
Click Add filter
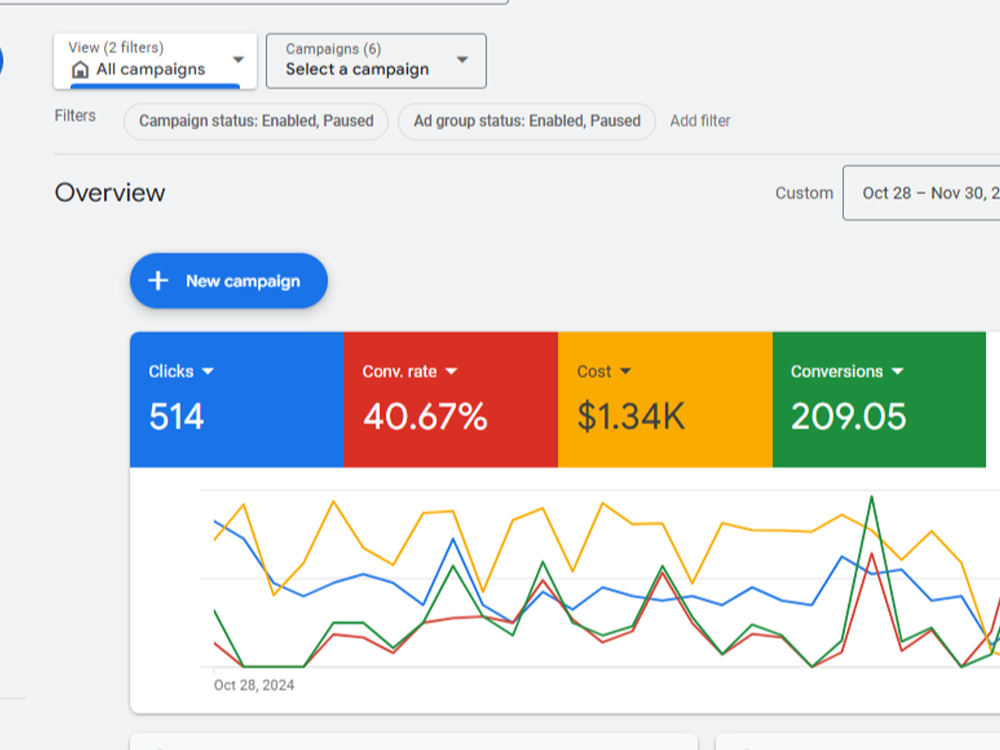pos(700,121)
